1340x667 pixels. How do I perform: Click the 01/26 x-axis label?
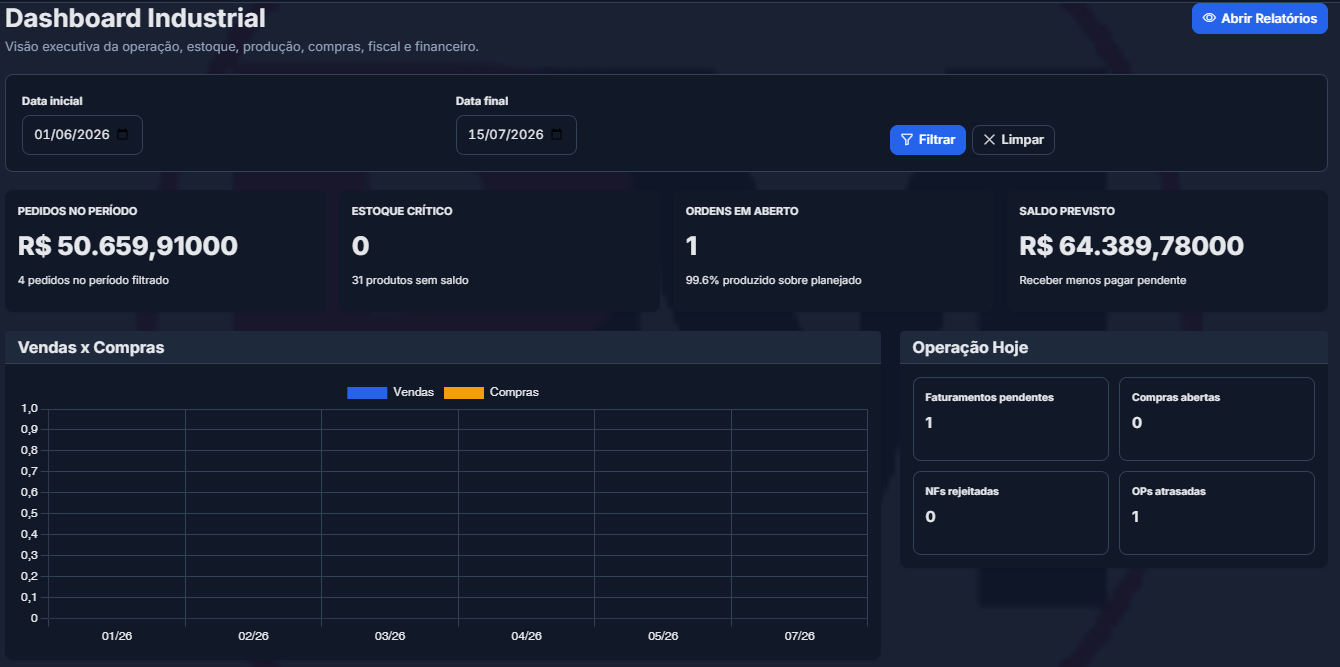coord(117,636)
